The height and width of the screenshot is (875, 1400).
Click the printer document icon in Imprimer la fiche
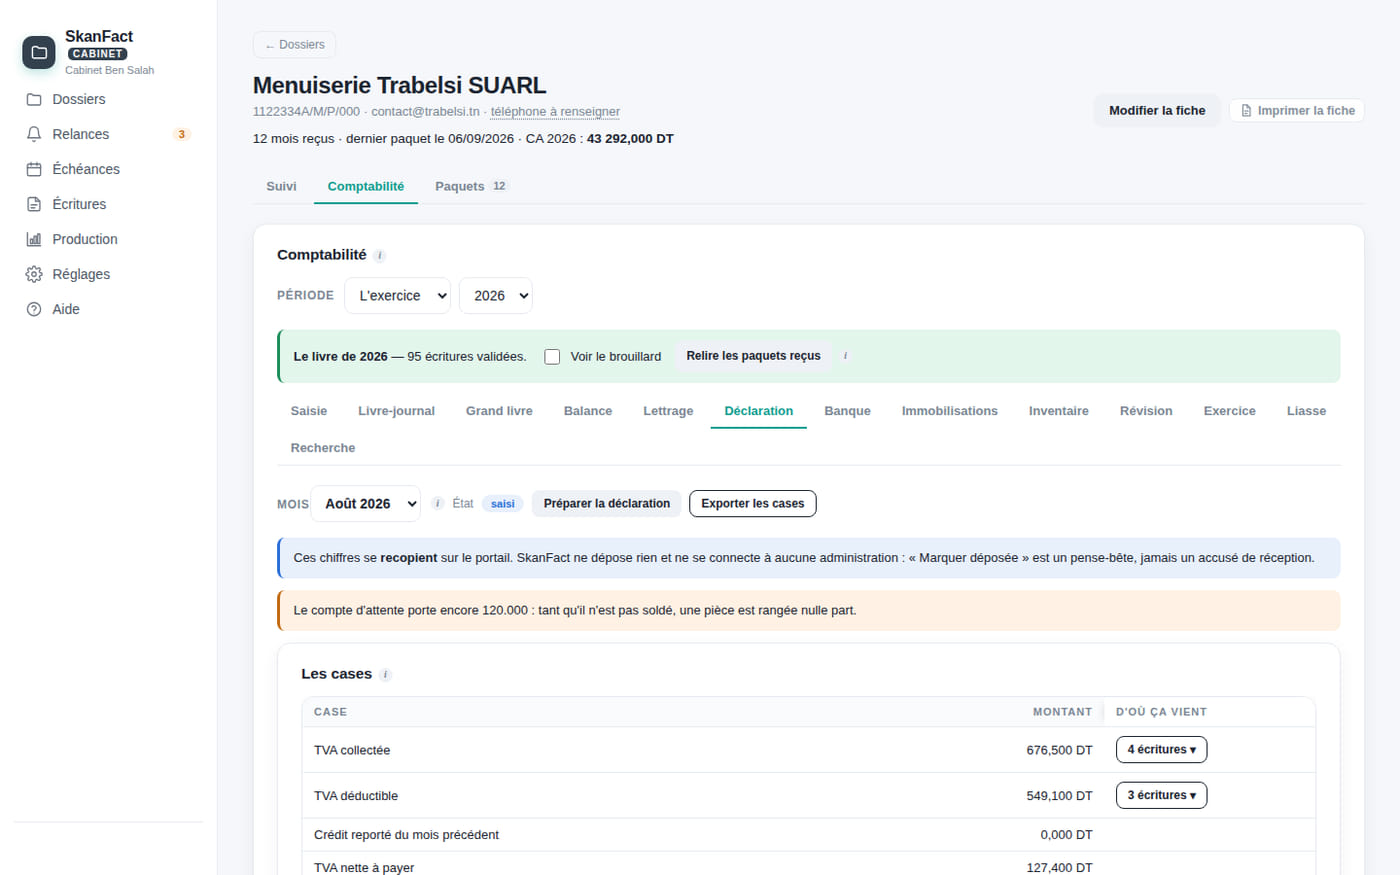coord(1246,111)
